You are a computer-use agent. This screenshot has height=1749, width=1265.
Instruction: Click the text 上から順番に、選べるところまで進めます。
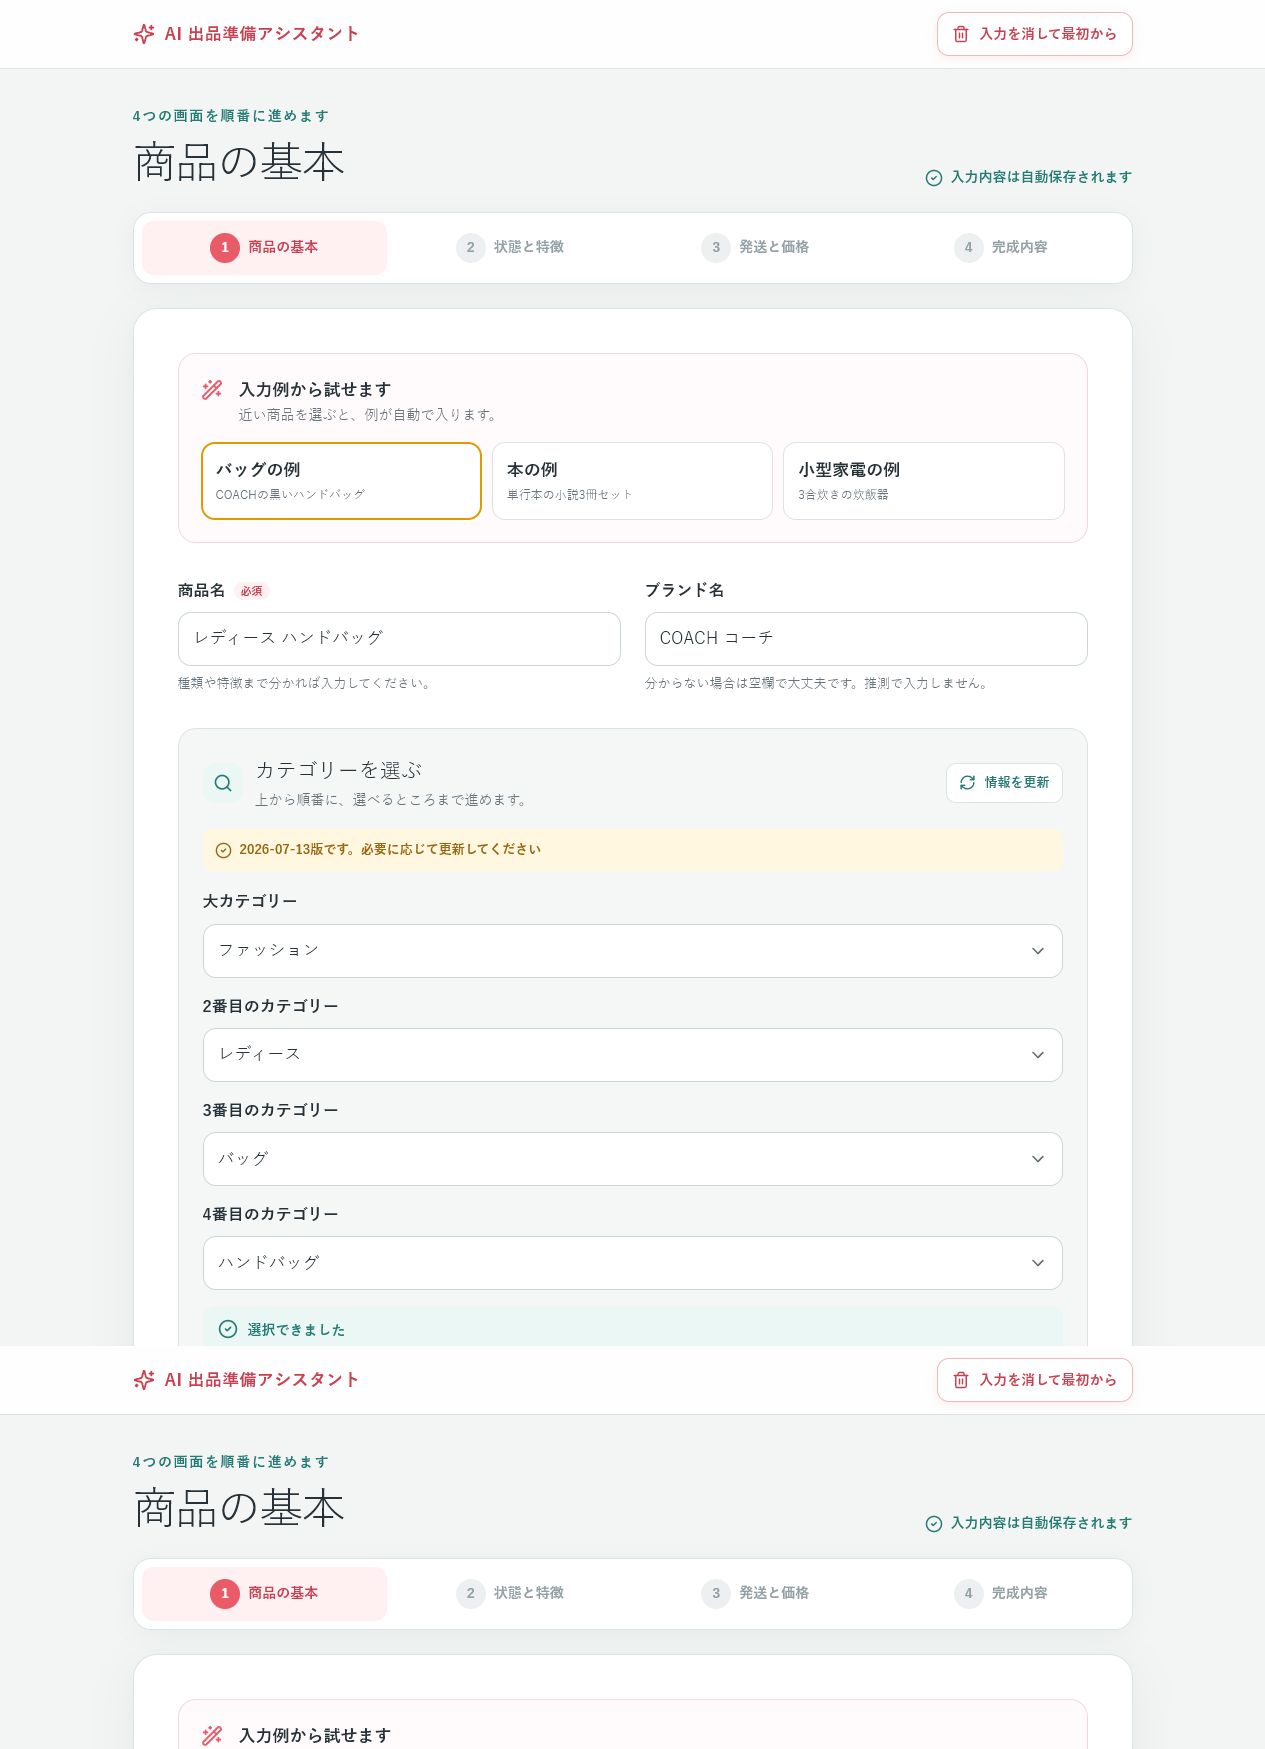tap(392, 800)
